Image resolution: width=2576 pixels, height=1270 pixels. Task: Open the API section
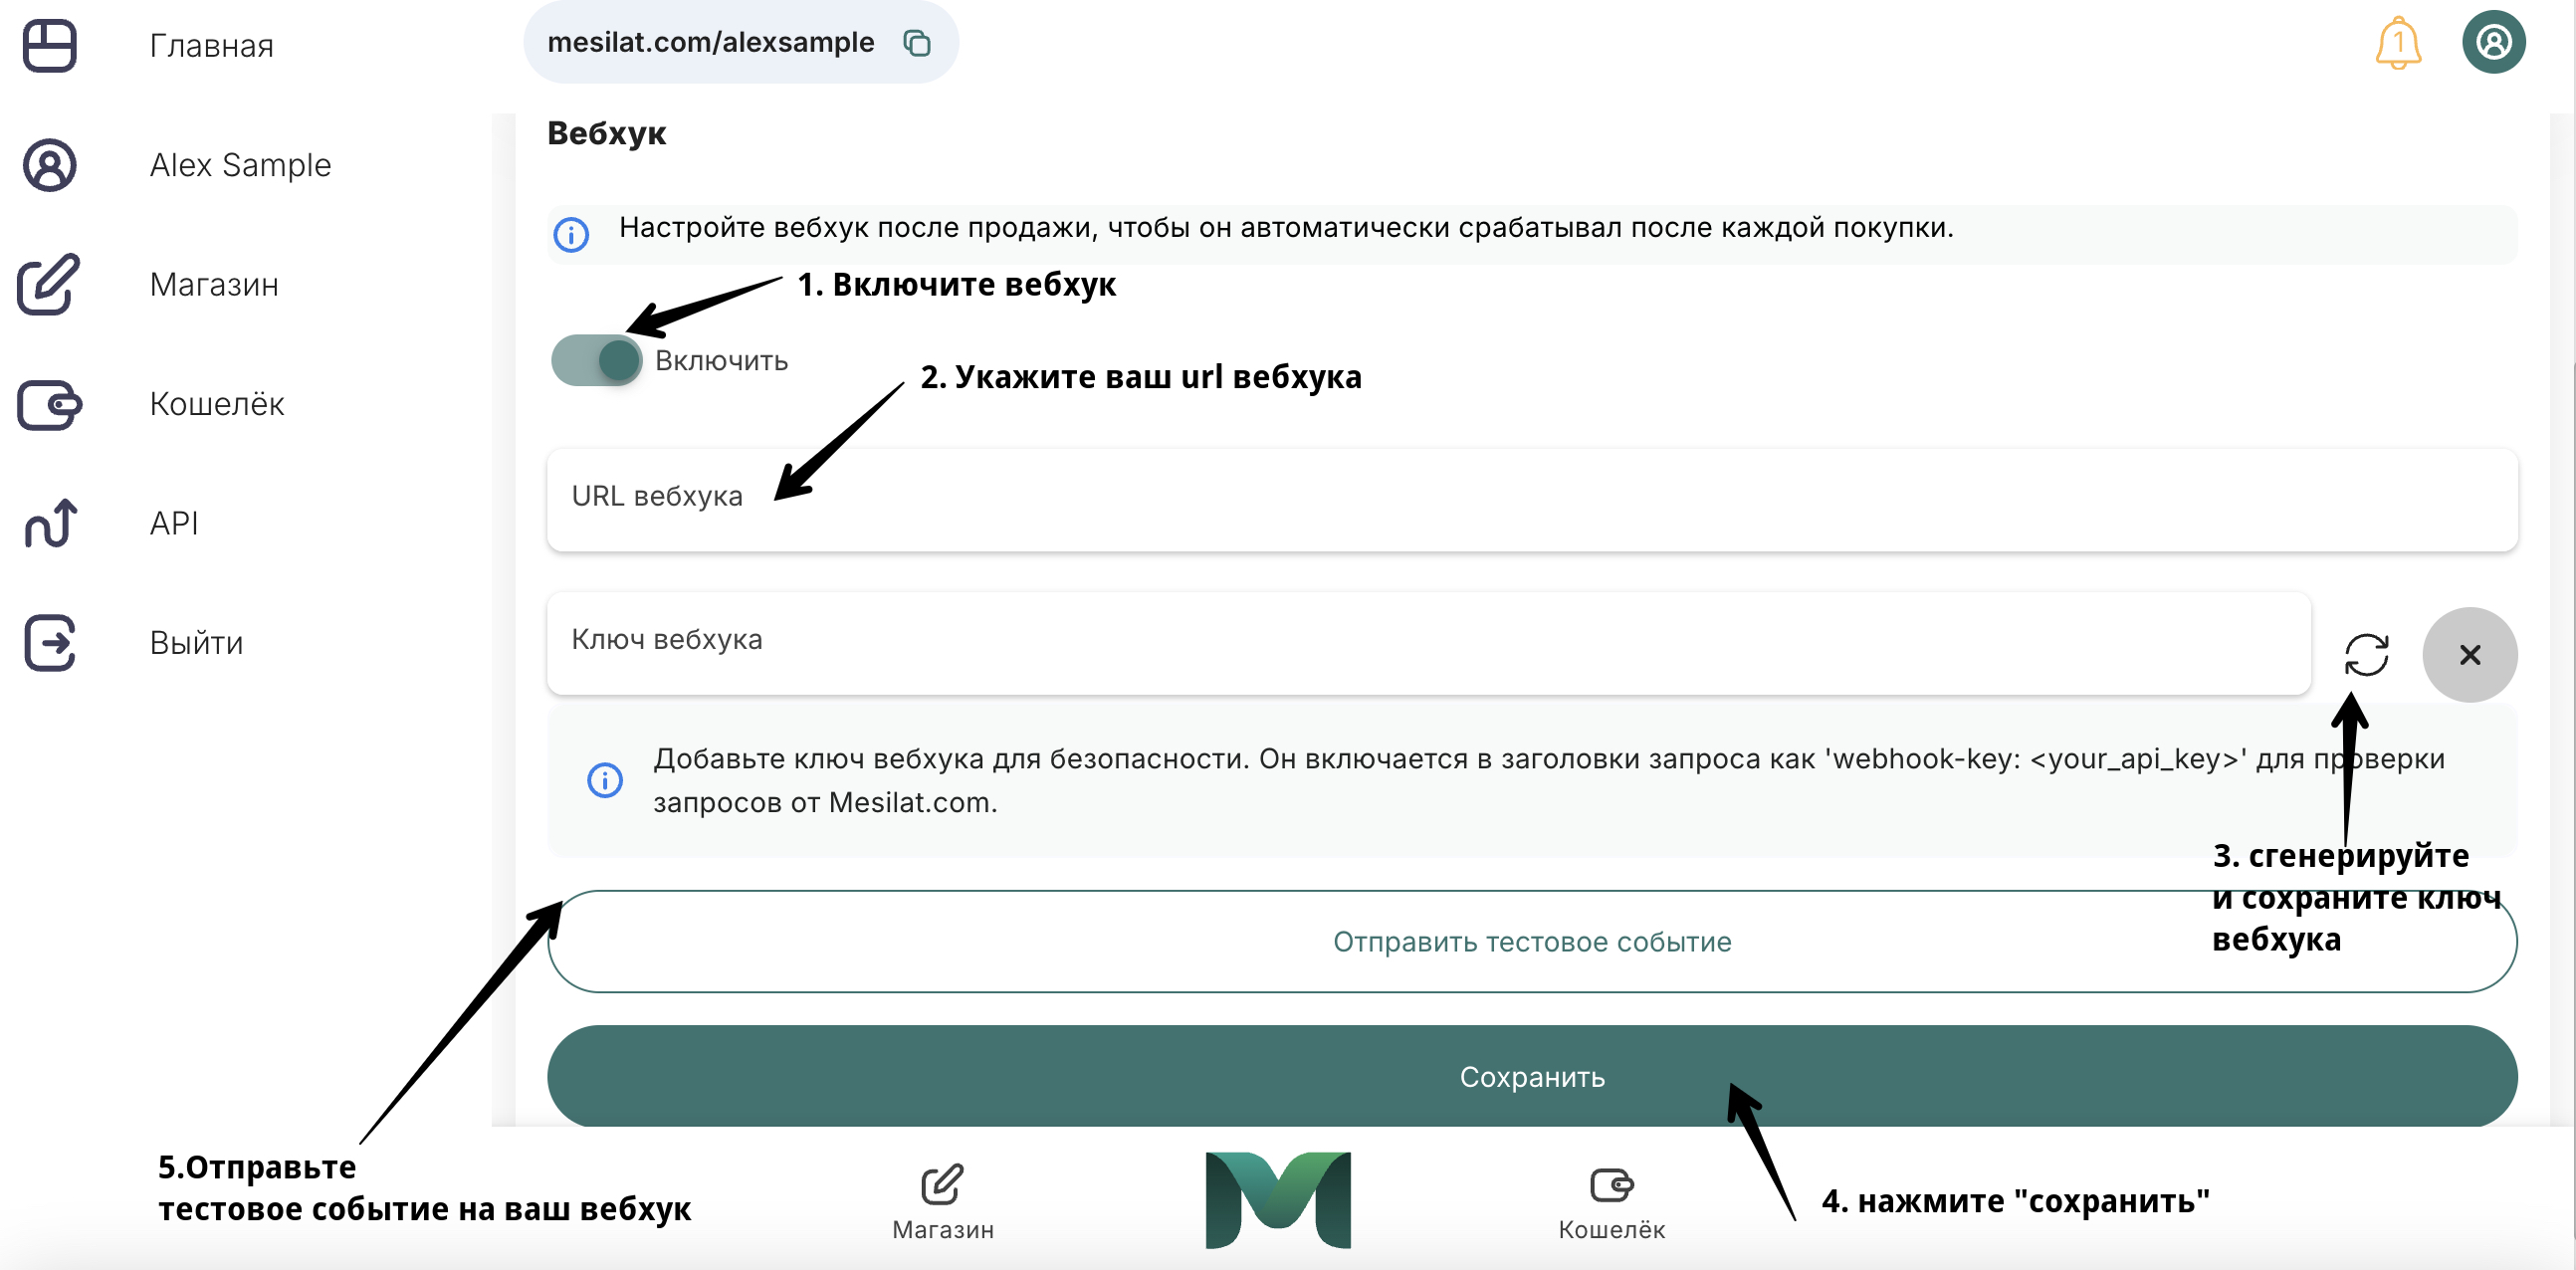coord(173,523)
